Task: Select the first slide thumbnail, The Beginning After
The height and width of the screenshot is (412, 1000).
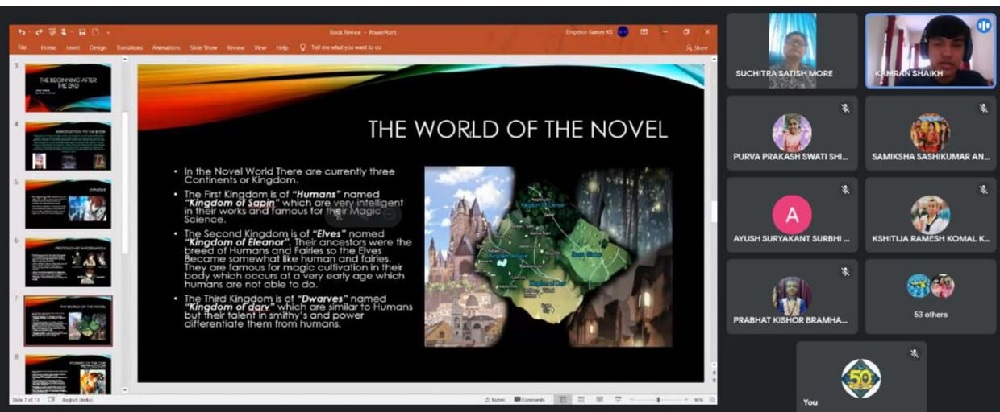Action: click(68, 87)
